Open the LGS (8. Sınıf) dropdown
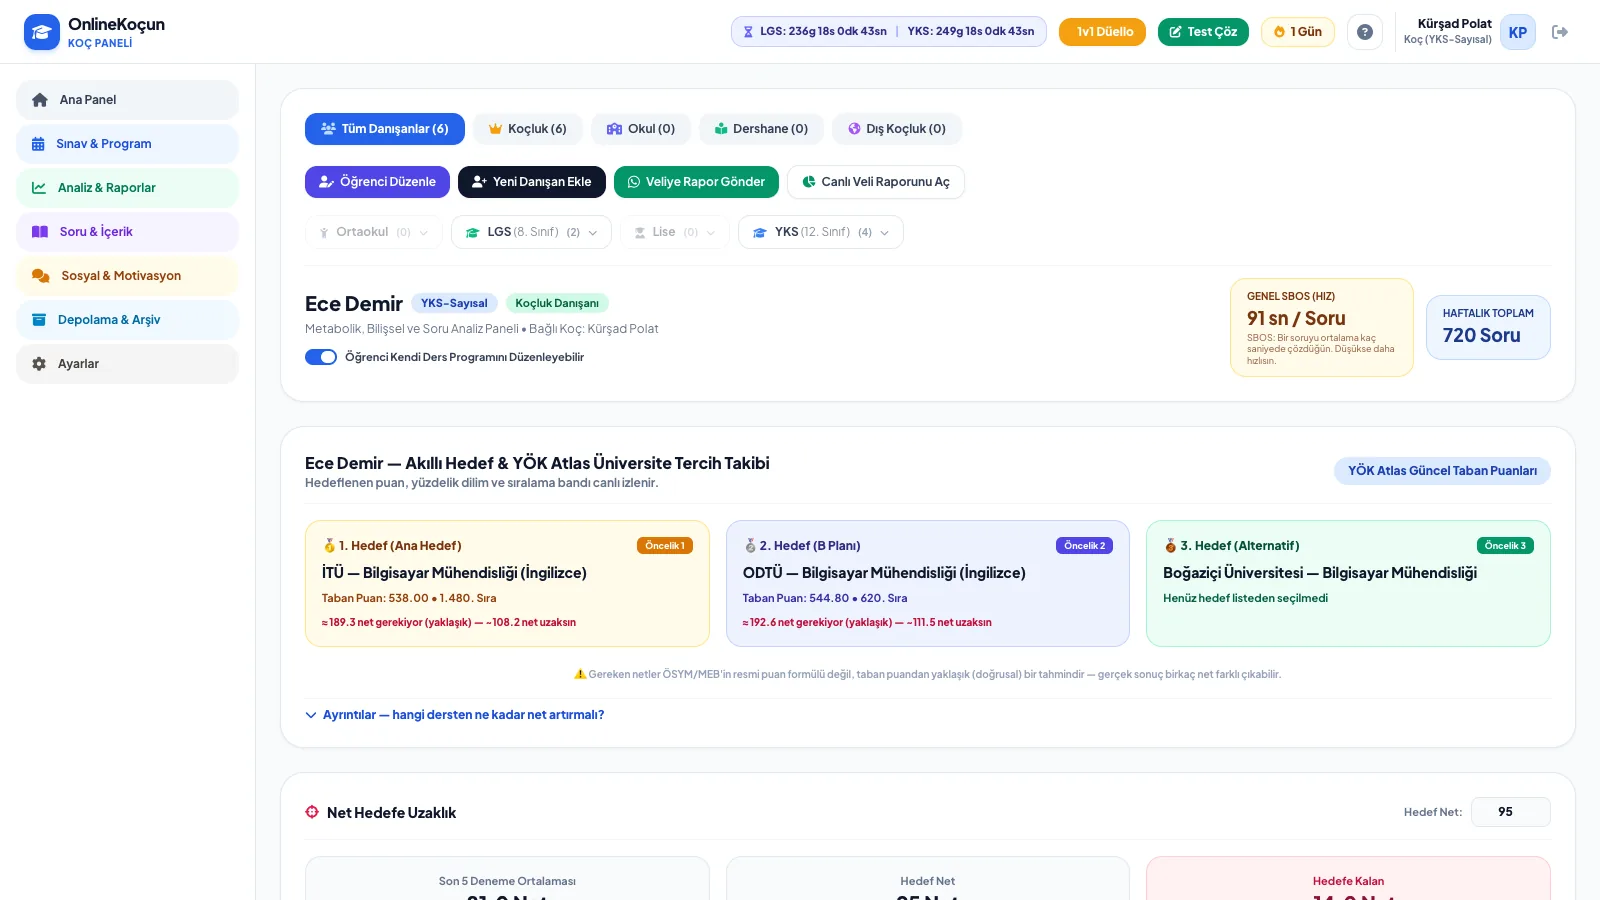 [531, 232]
